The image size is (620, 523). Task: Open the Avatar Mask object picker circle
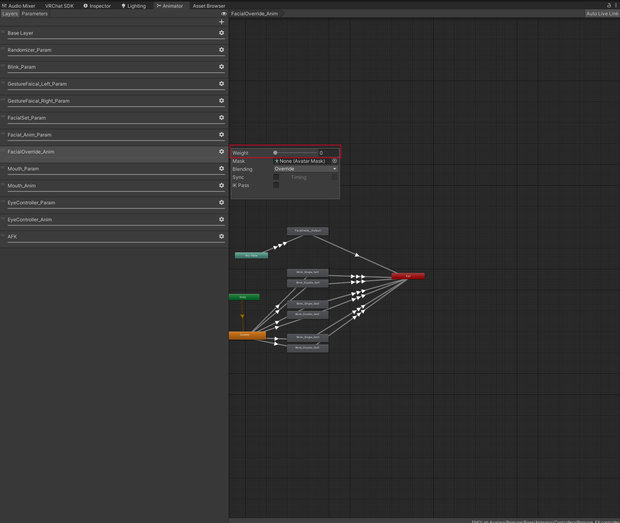coord(335,161)
